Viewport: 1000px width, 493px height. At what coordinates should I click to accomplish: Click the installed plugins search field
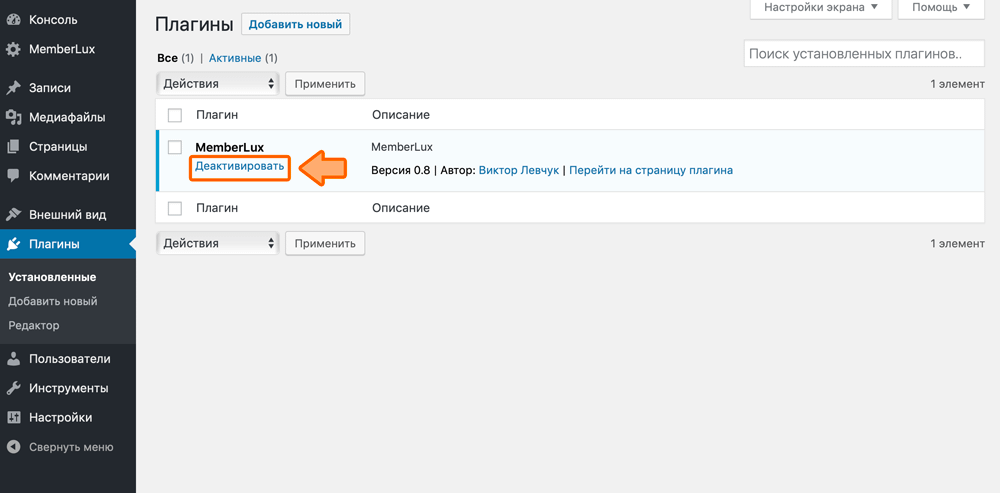[x=863, y=54]
